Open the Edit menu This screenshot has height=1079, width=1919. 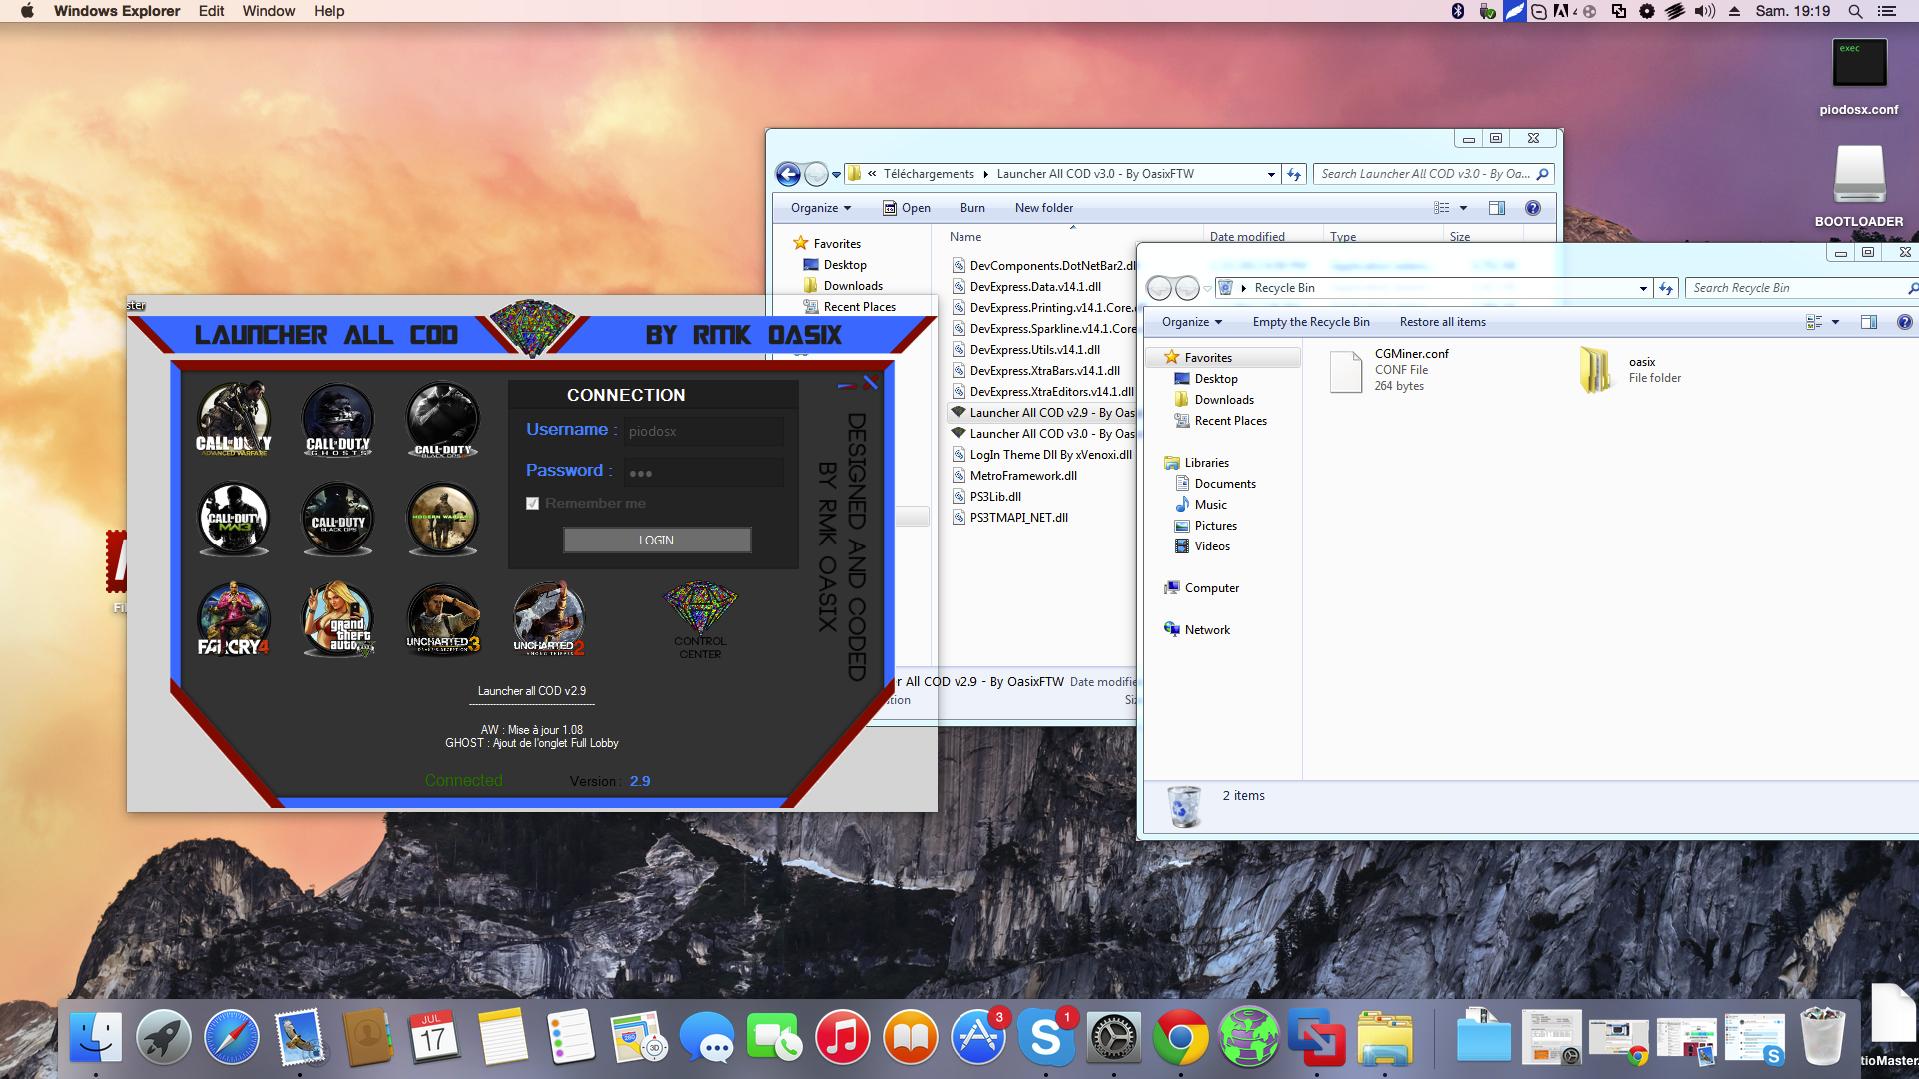[211, 11]
